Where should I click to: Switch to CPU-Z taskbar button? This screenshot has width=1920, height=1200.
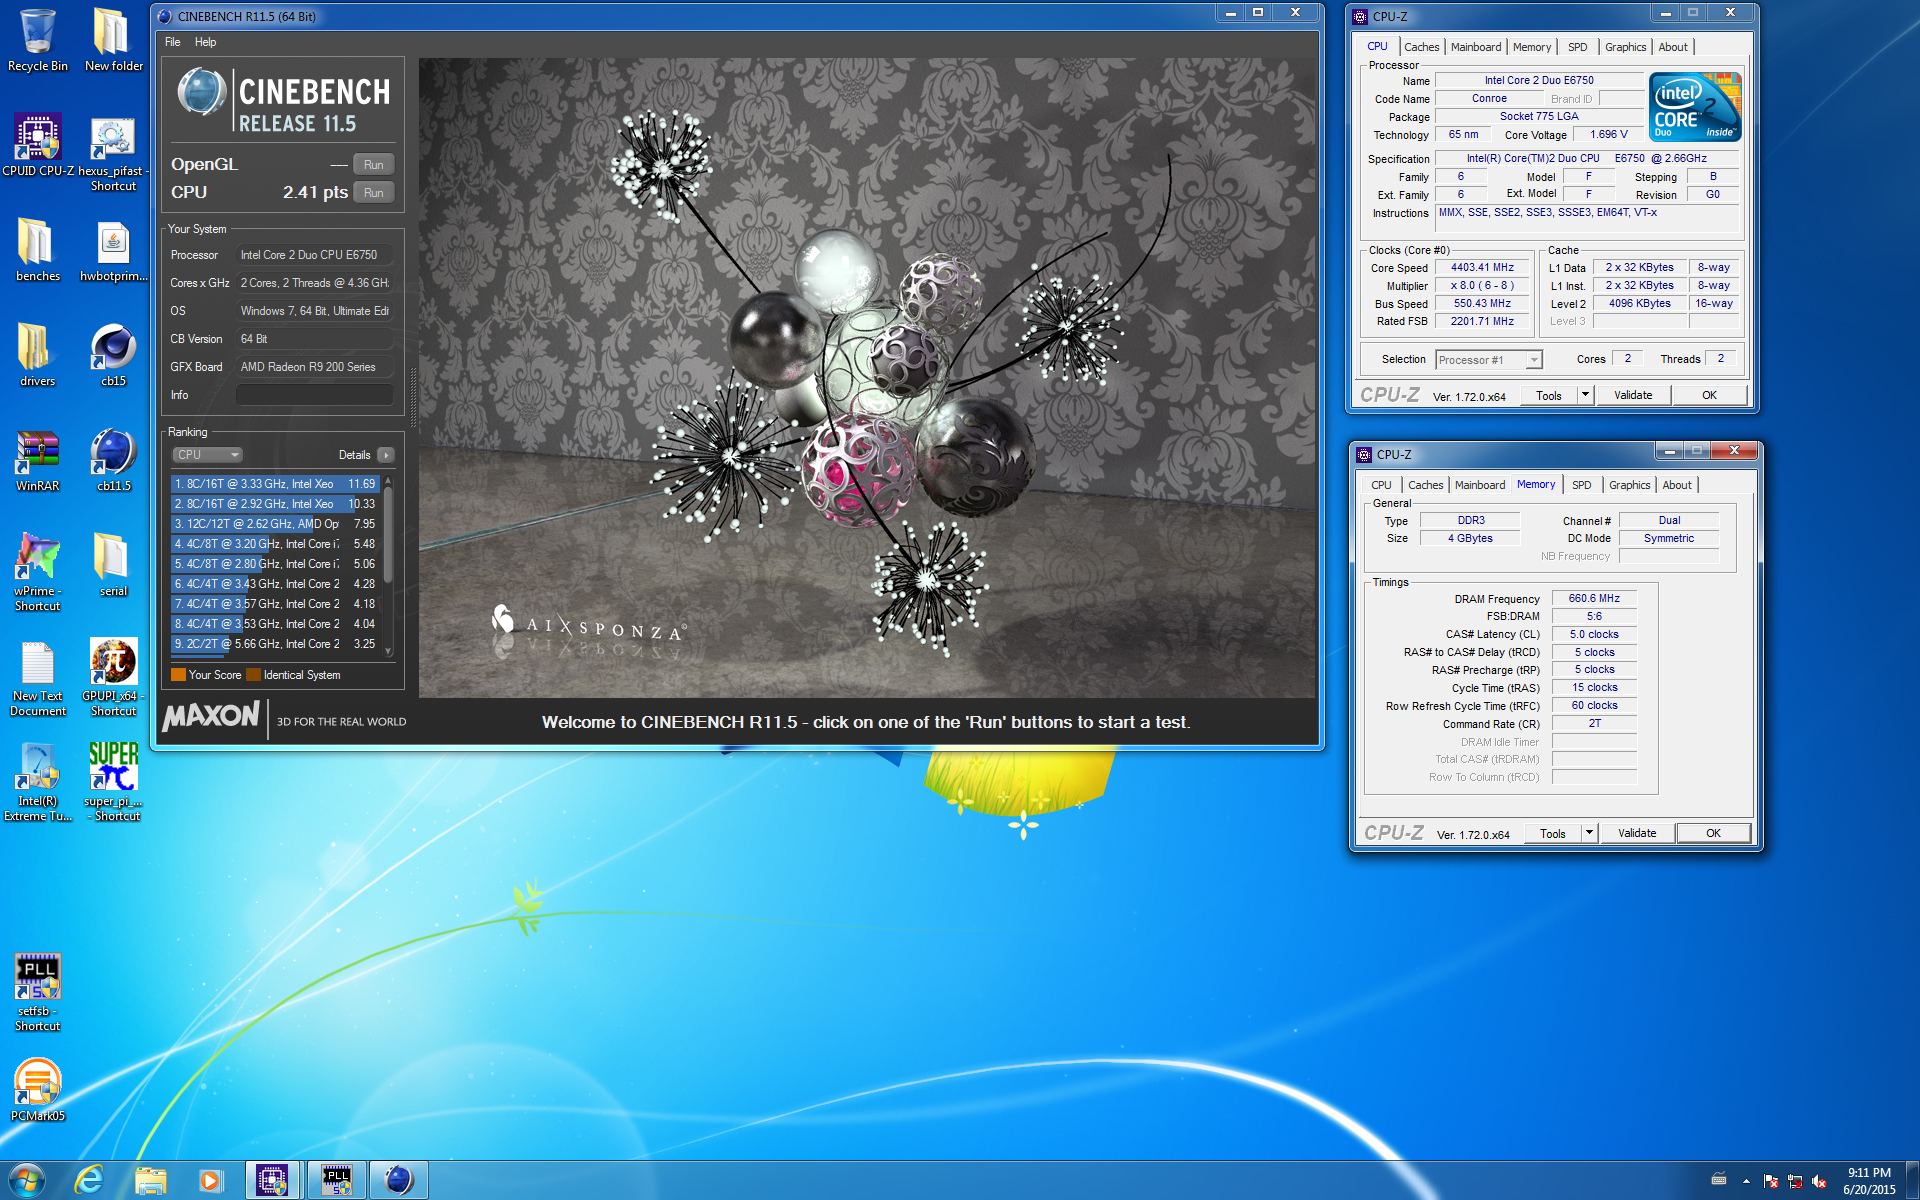(x=272, y=1180)
